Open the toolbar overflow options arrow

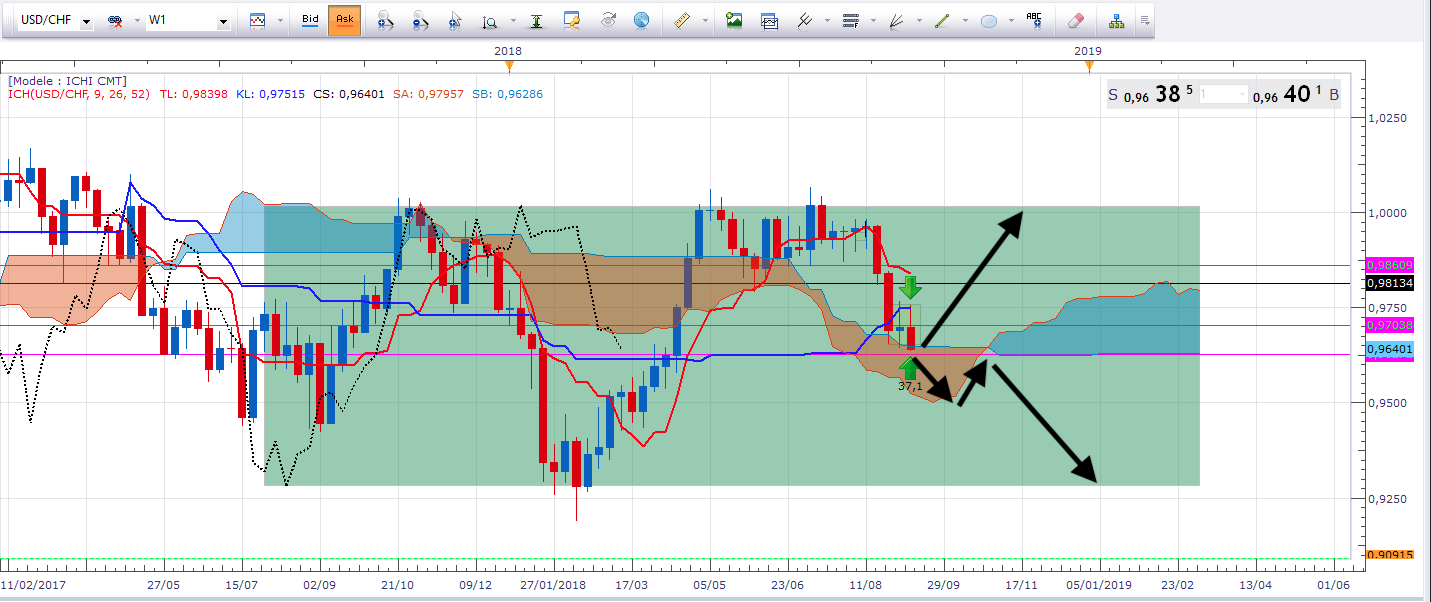(x=1144, y=20)
